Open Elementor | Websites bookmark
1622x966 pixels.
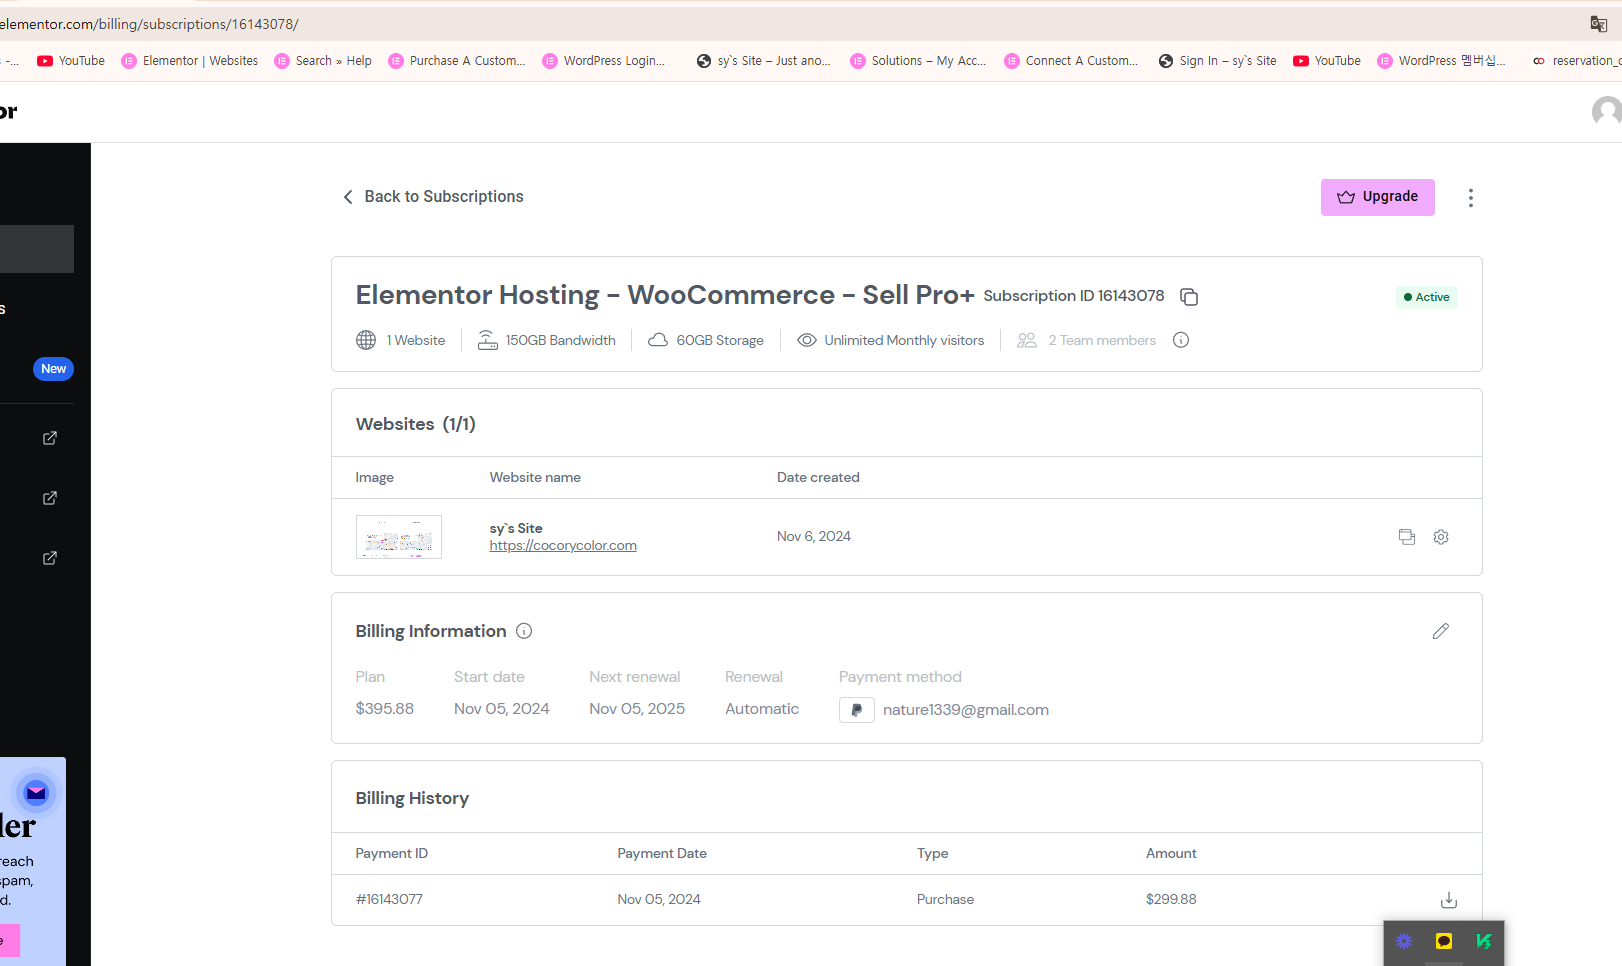(190, 61)
